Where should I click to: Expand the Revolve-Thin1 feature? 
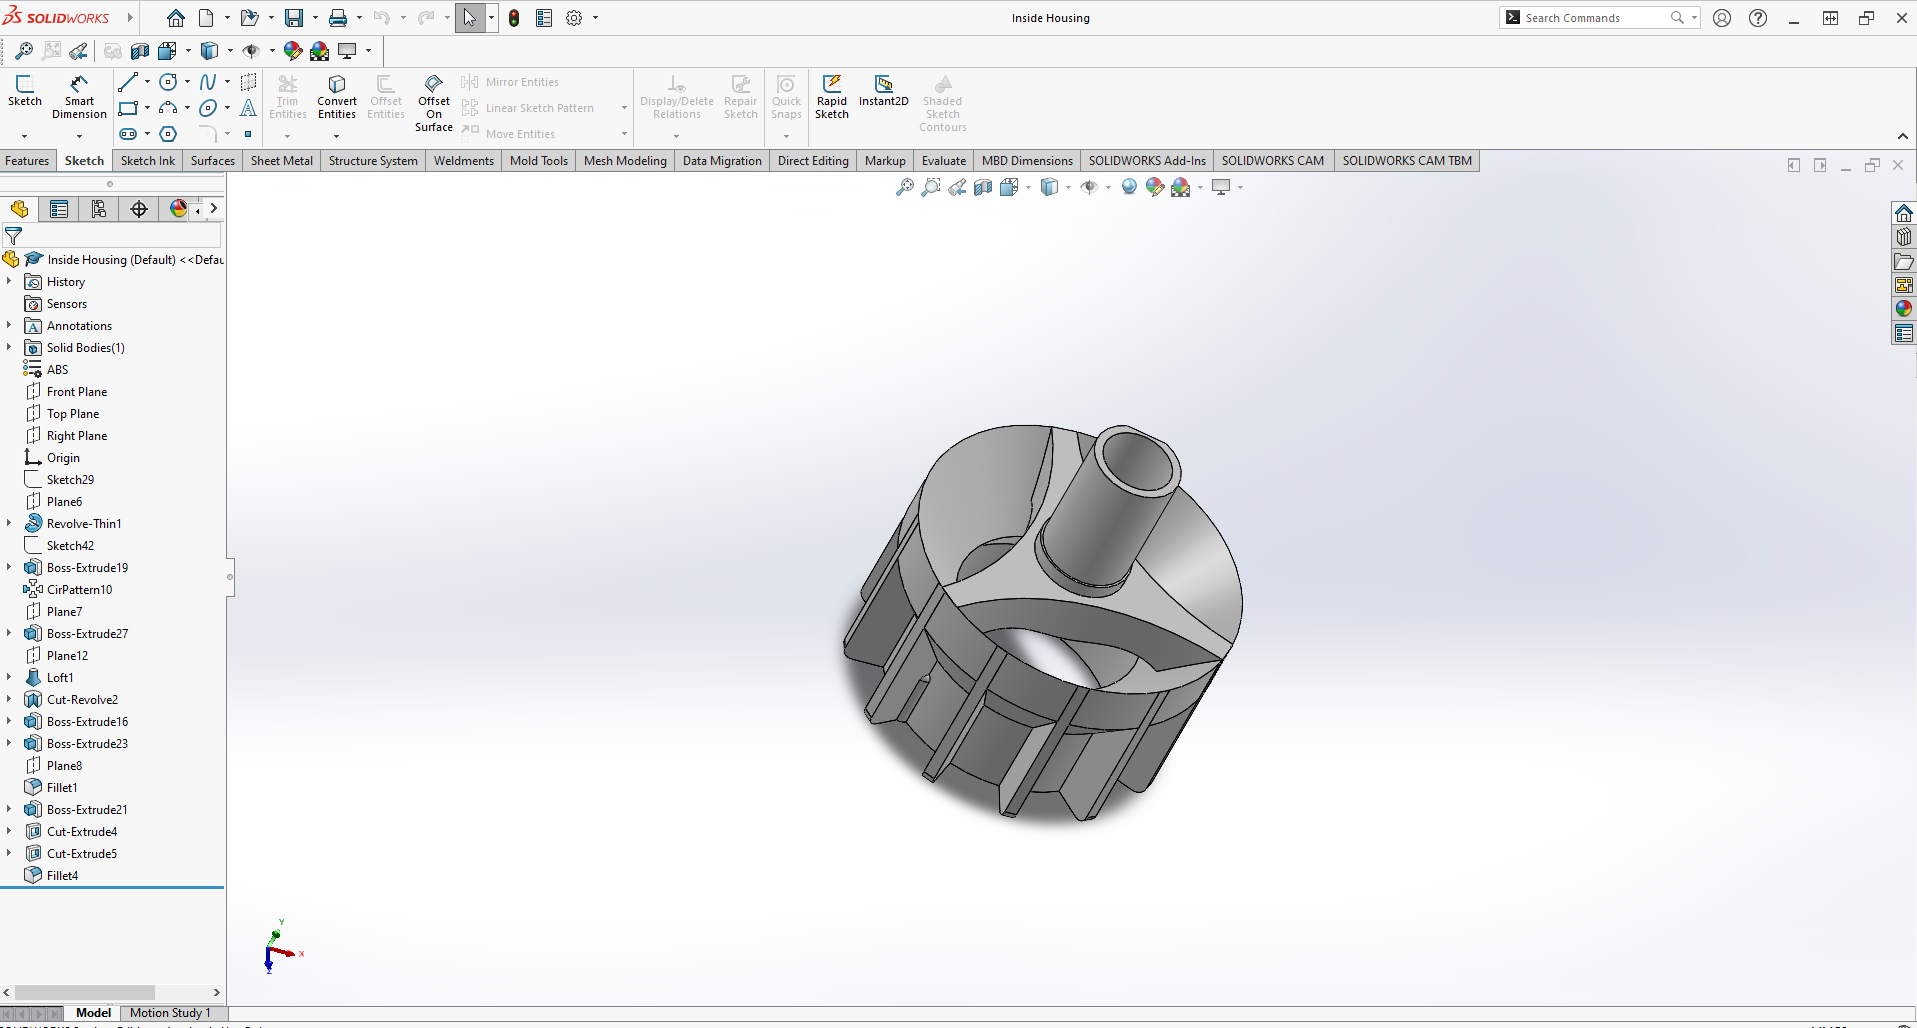pyautogui.click(x=9, y=524)
